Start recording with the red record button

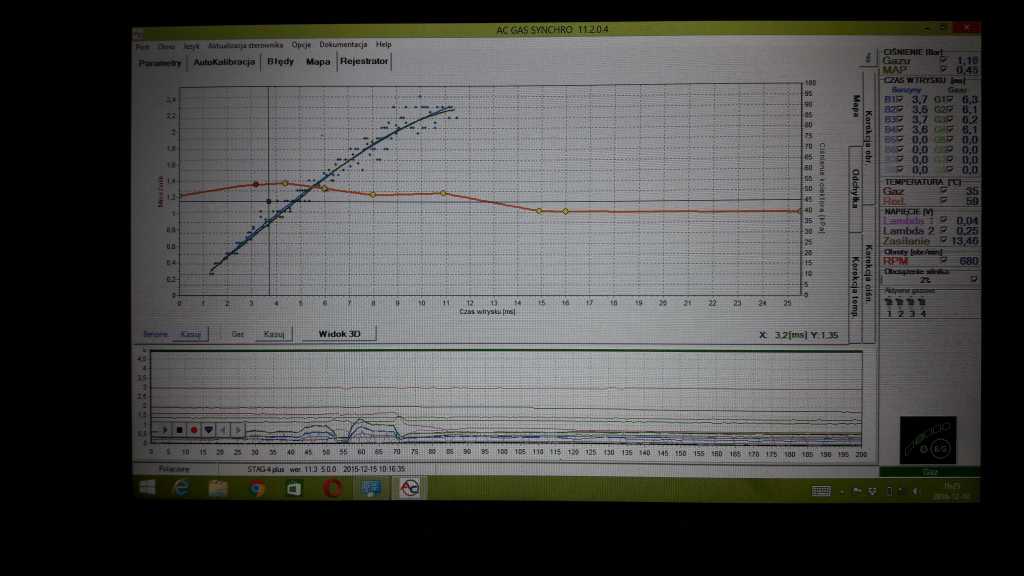193,430
